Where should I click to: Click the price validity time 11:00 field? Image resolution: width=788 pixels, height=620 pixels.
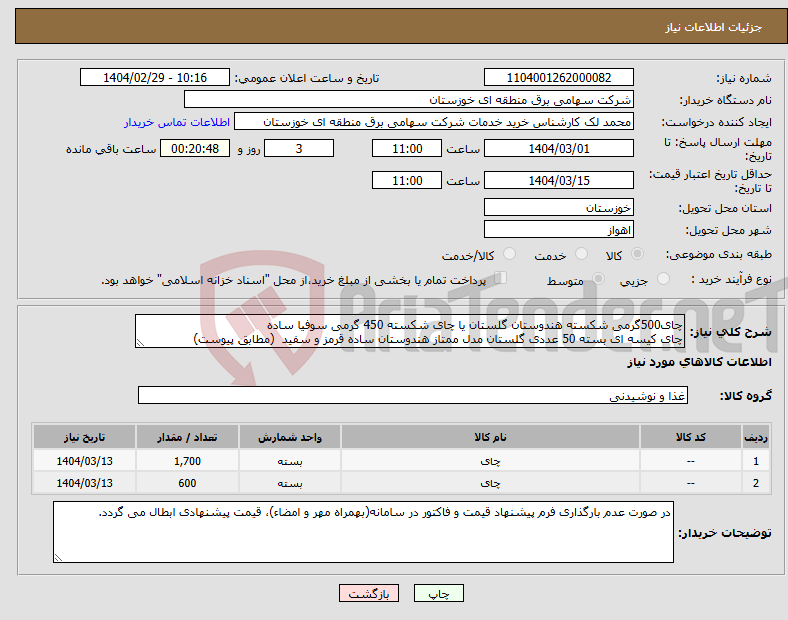(407, 180)
